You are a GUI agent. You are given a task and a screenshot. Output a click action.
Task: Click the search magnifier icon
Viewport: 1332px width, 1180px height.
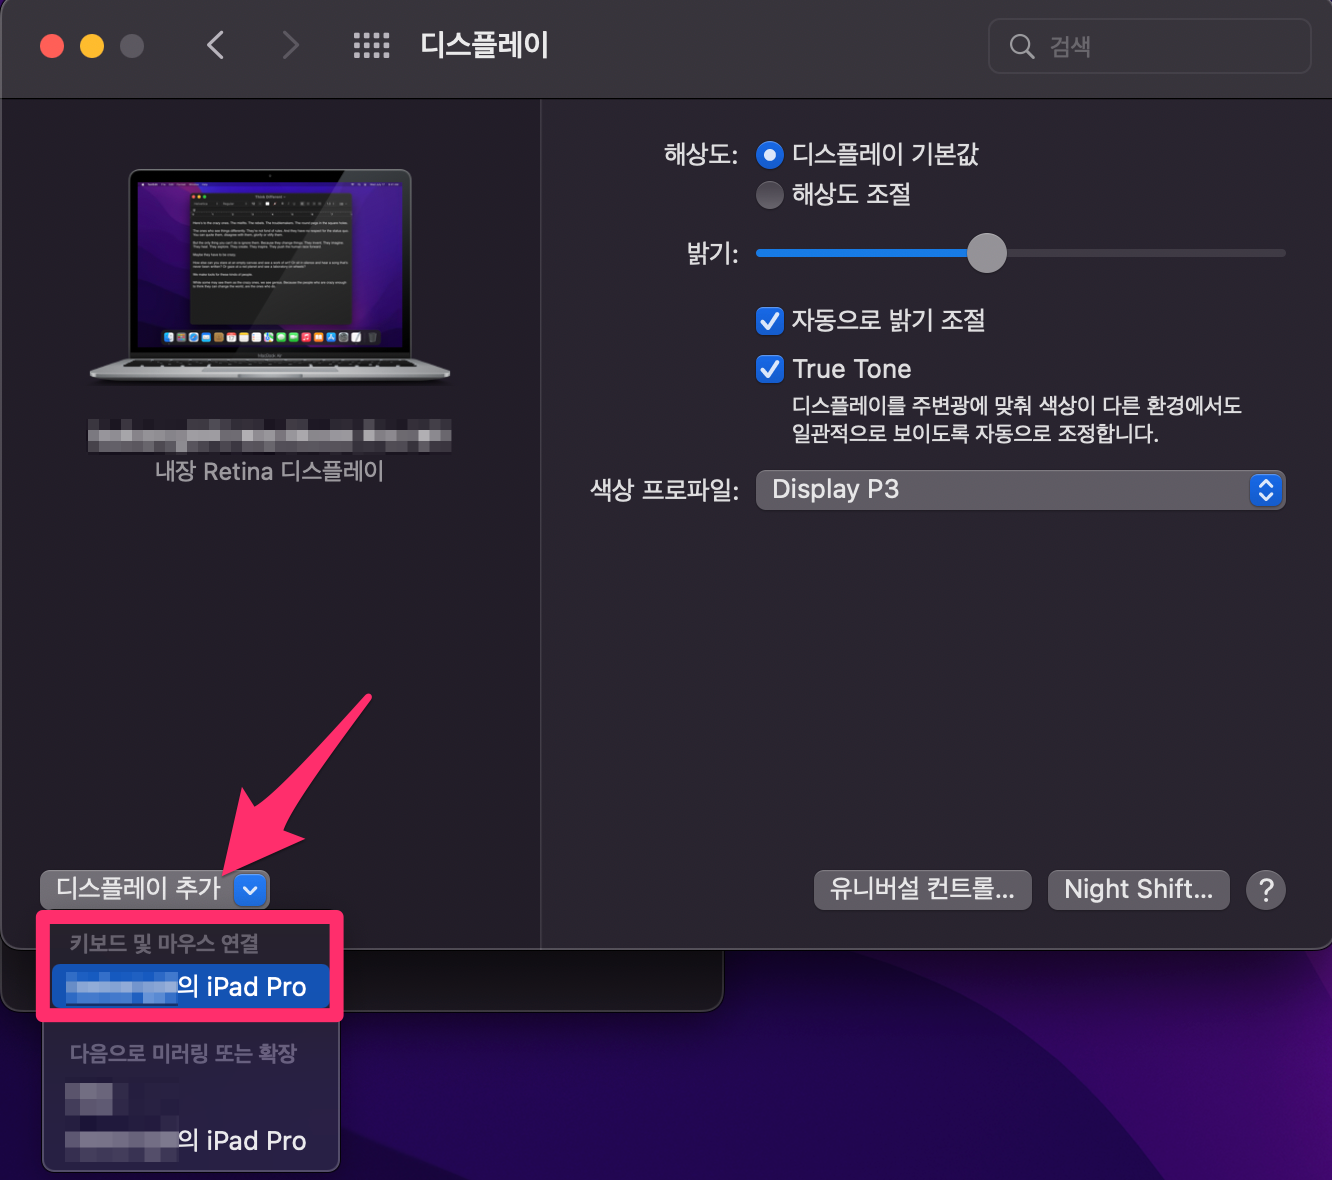[x=1021, y=46]
